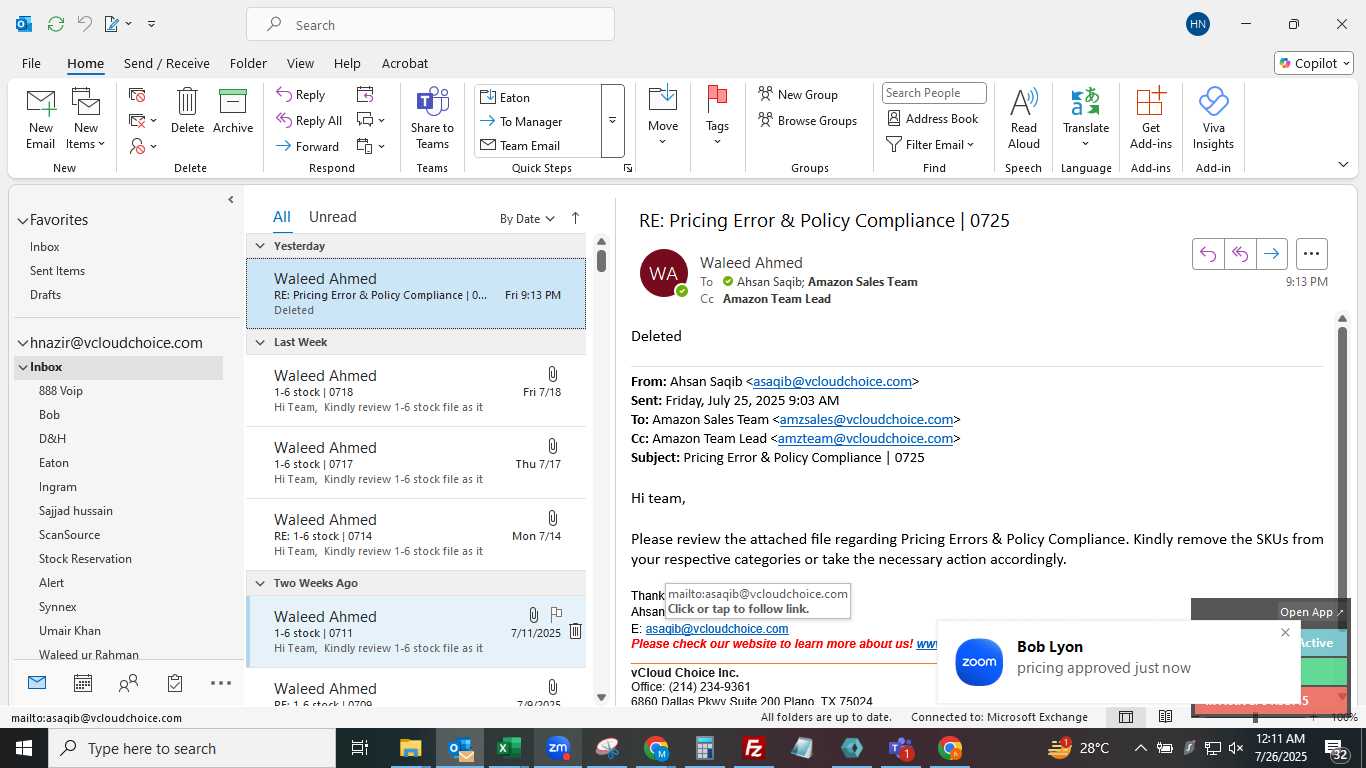Click Reply in the ribbon
This screenshot has height=768, width=1366.
click(301, 95)
